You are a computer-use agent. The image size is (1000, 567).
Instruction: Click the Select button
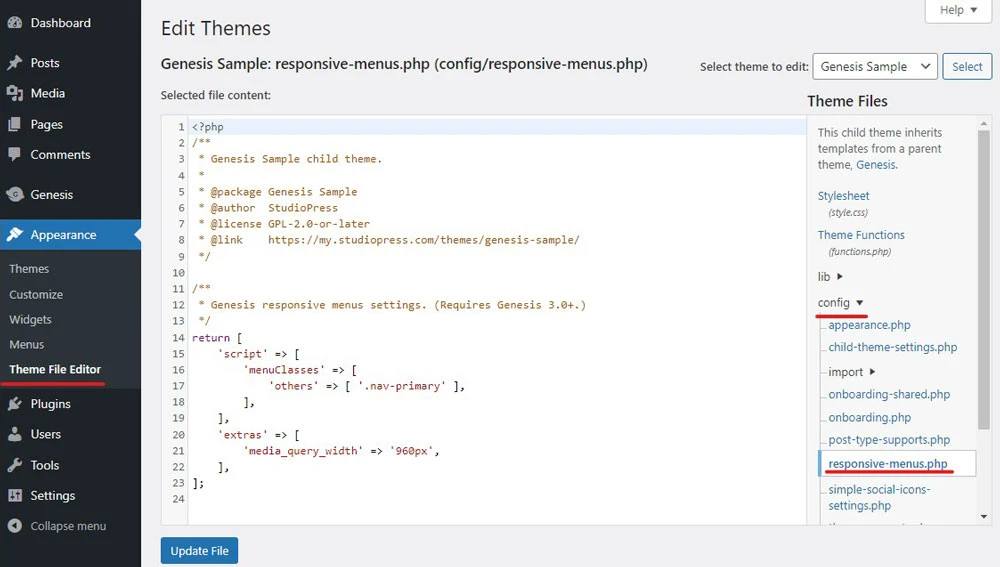click(x=967, y=66)
